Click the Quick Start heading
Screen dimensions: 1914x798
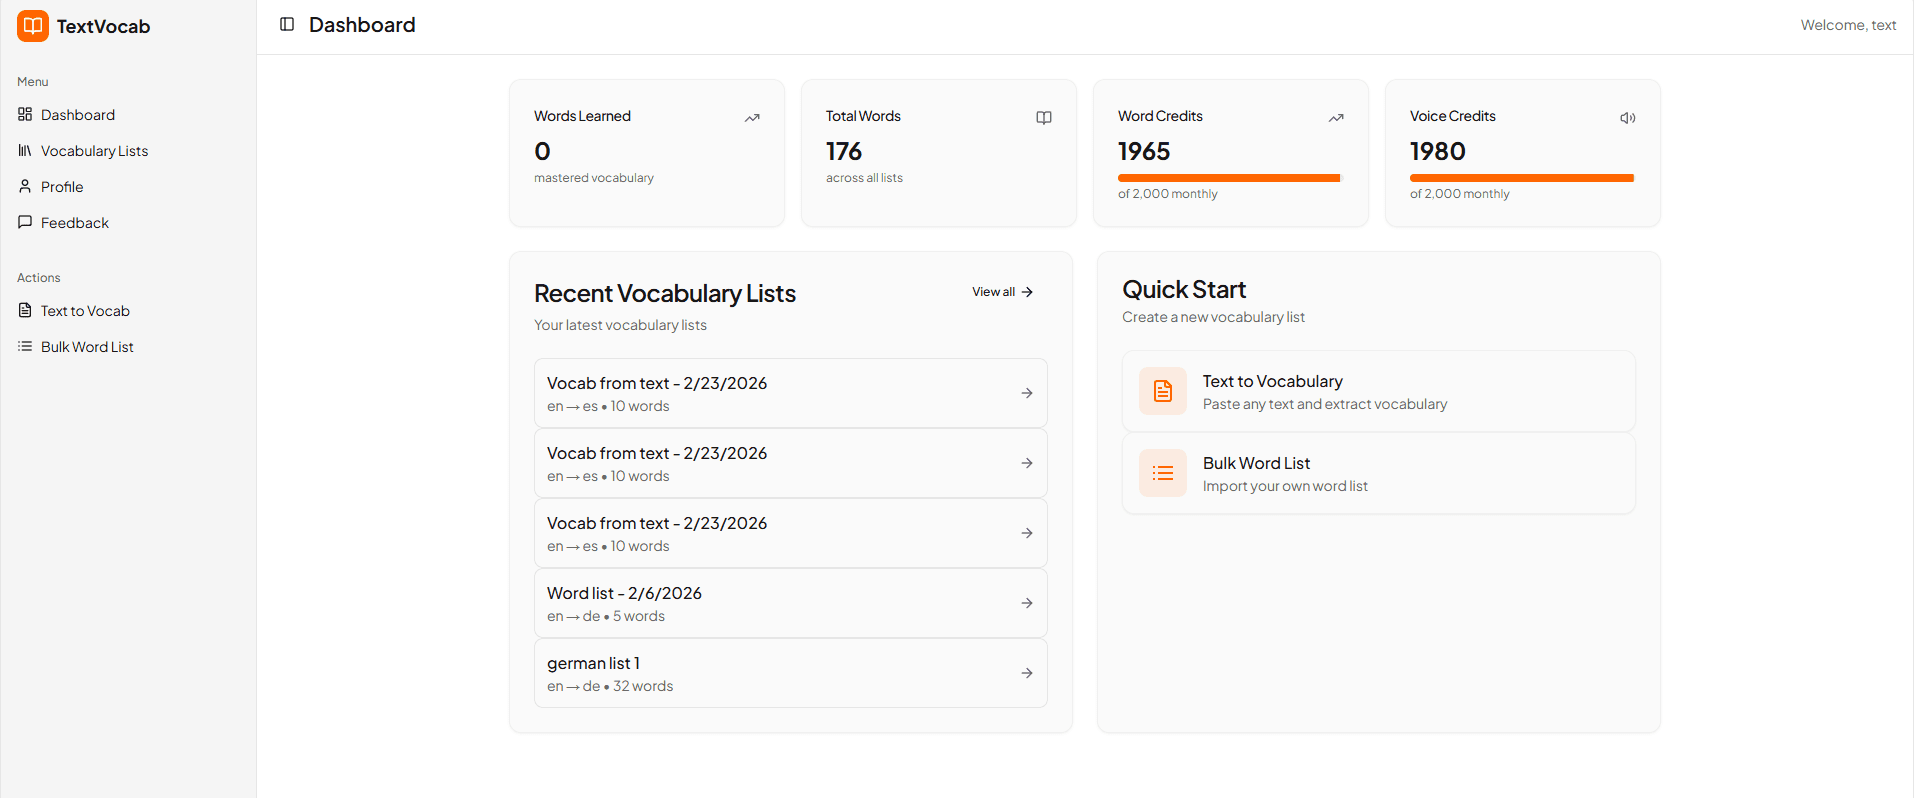click(x=1184, y=289)
